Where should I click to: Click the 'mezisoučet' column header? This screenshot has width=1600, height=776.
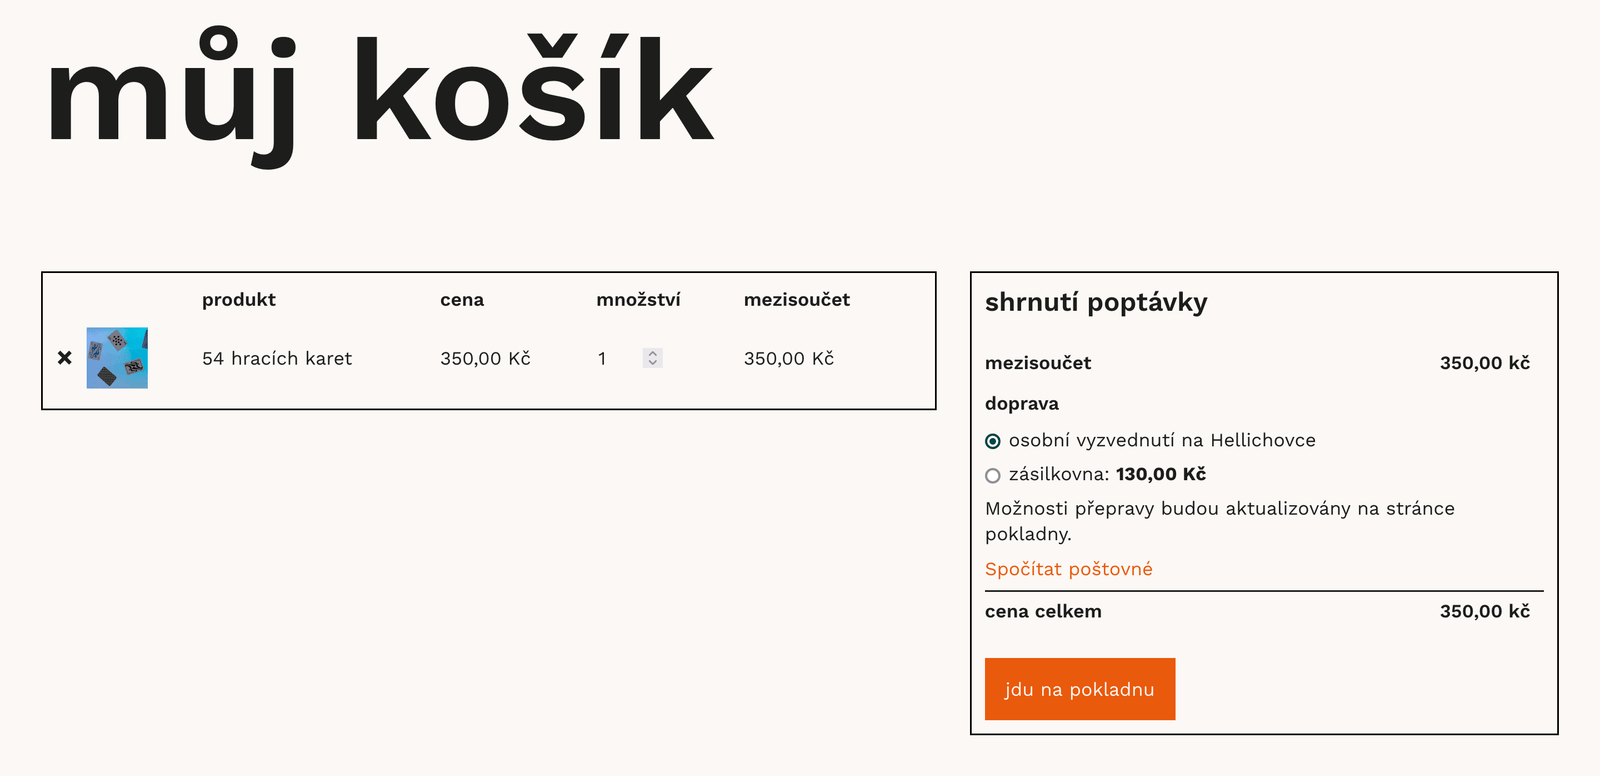[x=796, y=299]
